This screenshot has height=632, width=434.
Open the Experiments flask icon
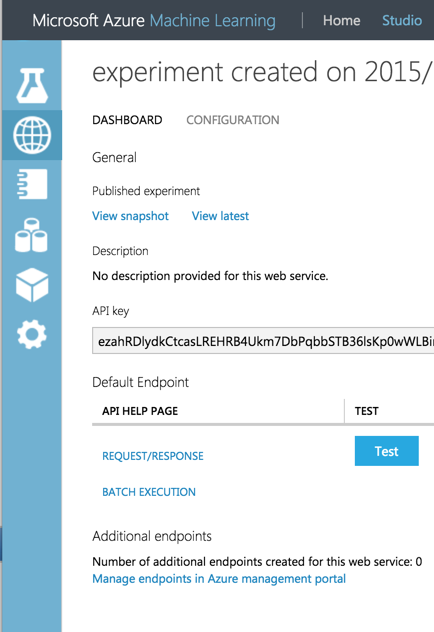point(32,85)
